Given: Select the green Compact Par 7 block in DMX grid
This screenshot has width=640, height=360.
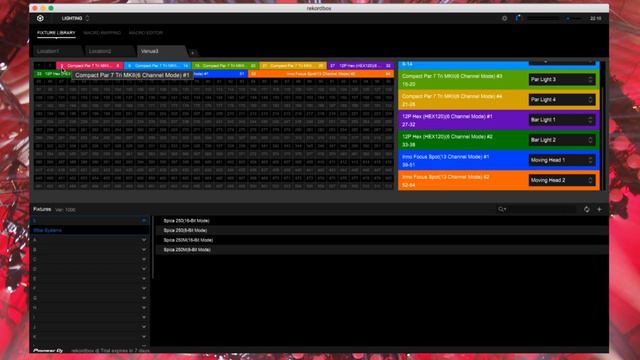Looking at the screenshot, I should tap(225, 65).
